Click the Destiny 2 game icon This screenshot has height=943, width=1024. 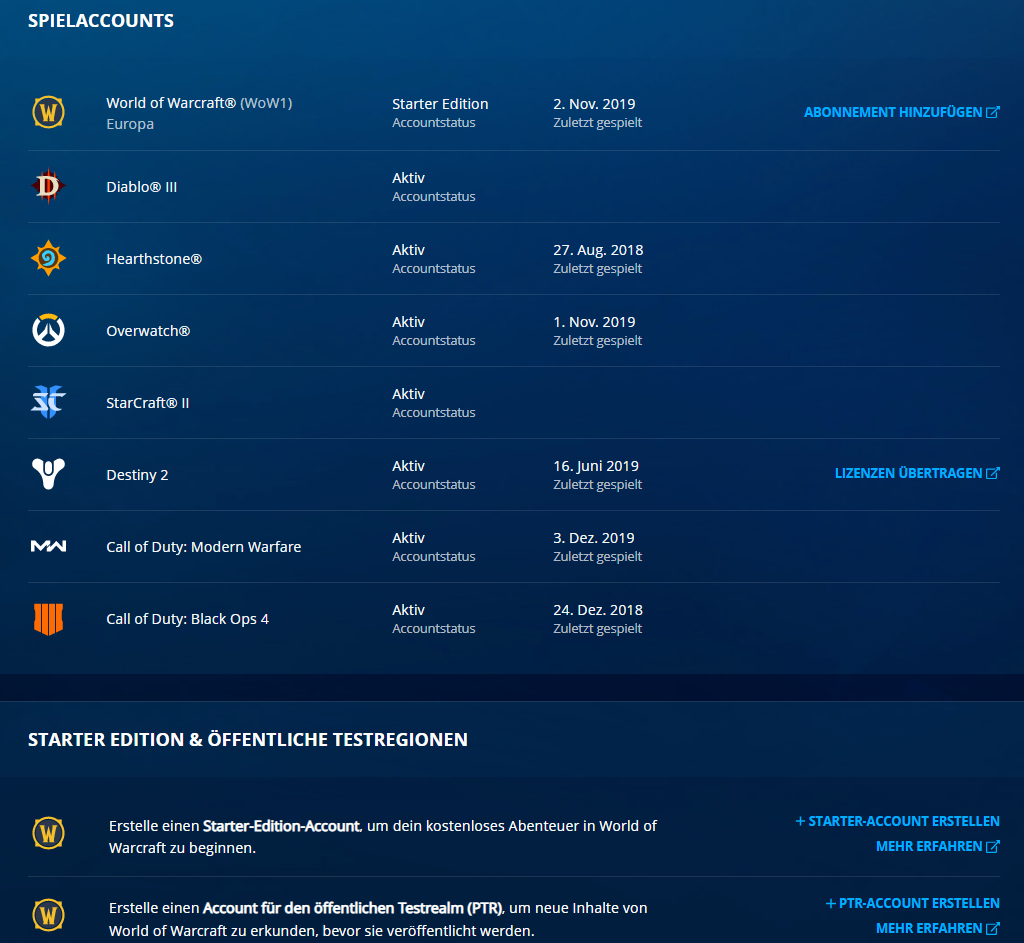click(48, 474)
